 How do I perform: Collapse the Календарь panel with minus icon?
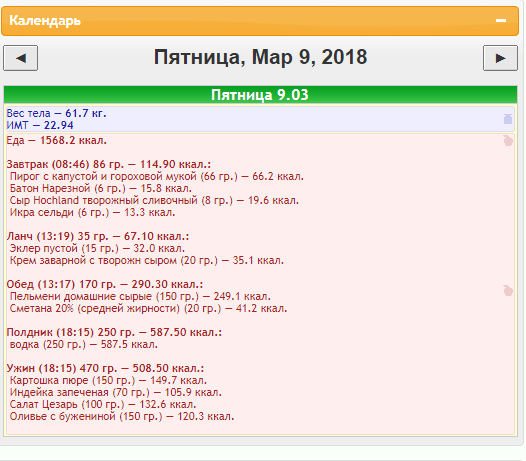(501, 20)
